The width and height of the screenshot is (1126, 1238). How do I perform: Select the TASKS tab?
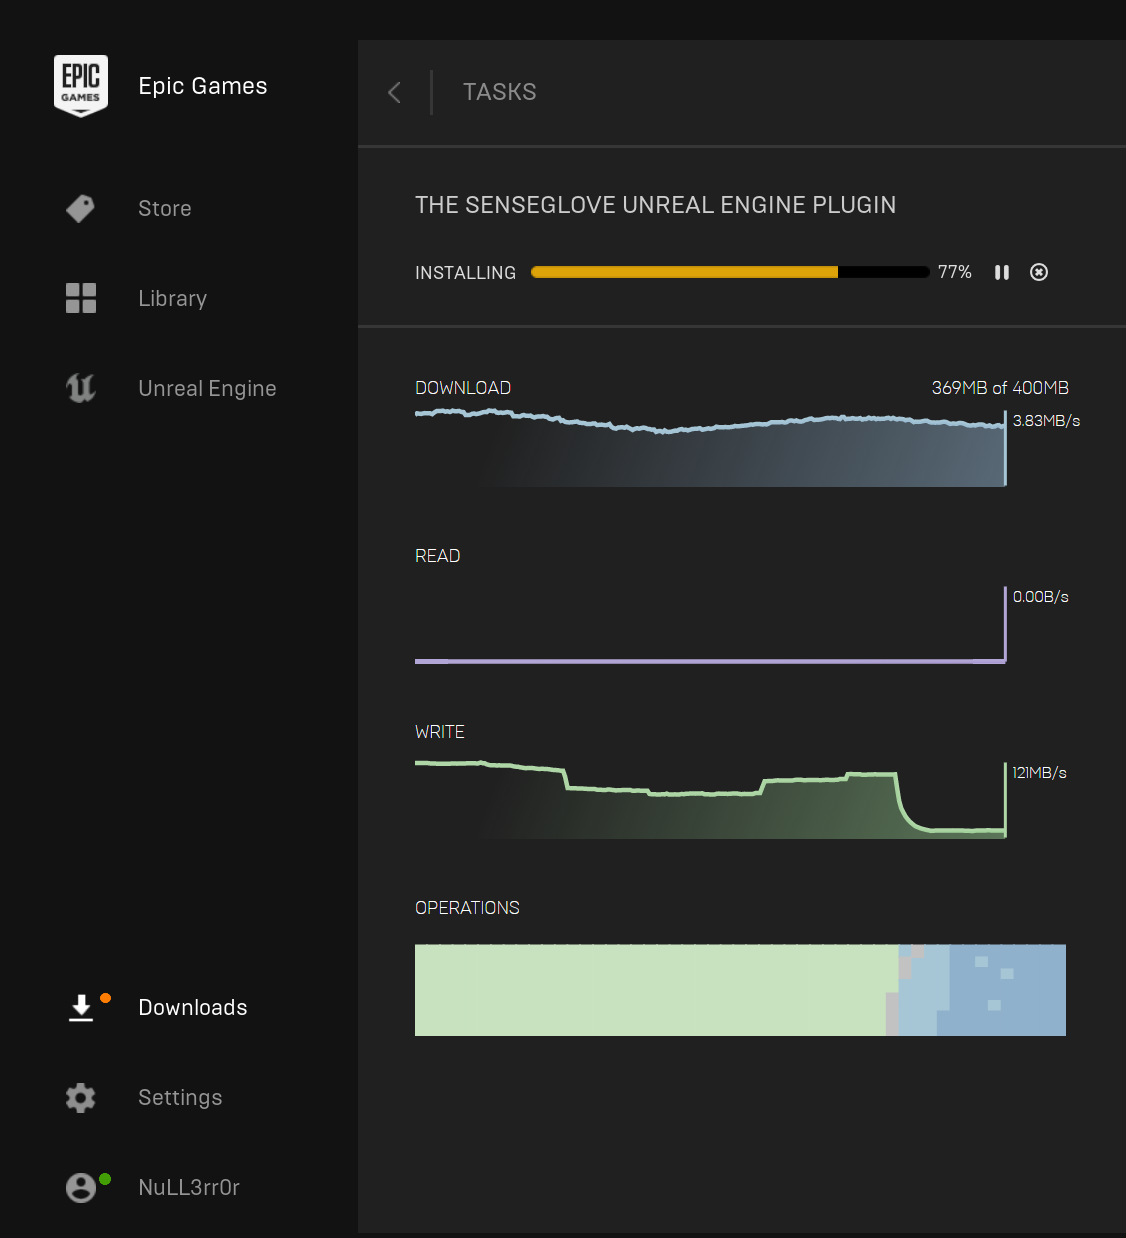pos(499,92)
